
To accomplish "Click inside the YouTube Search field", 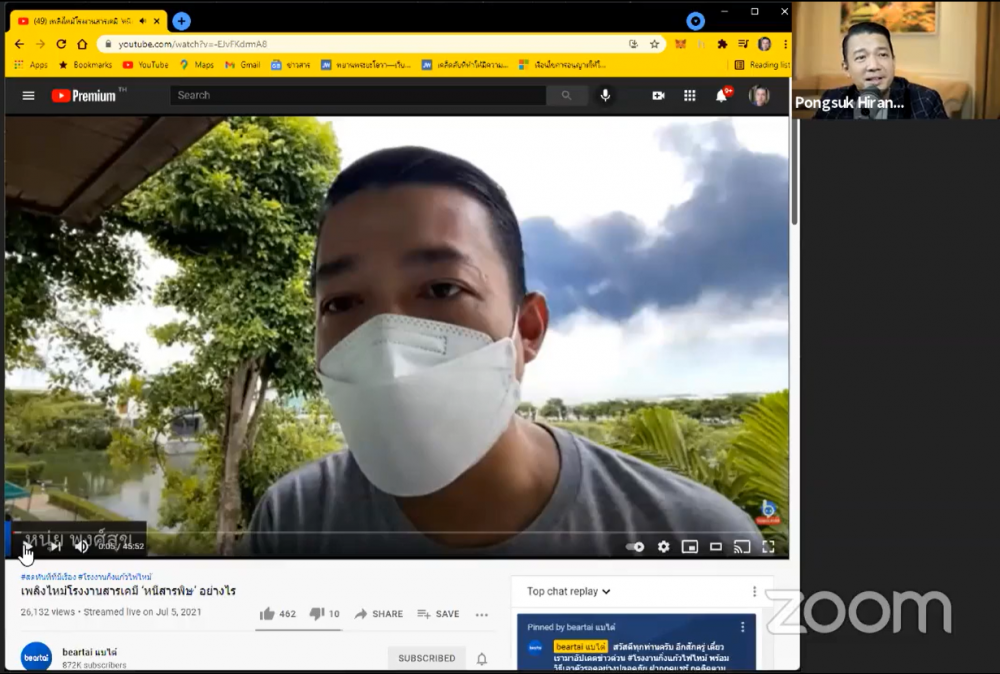I will pyautogui.click(x=358, y=96).
